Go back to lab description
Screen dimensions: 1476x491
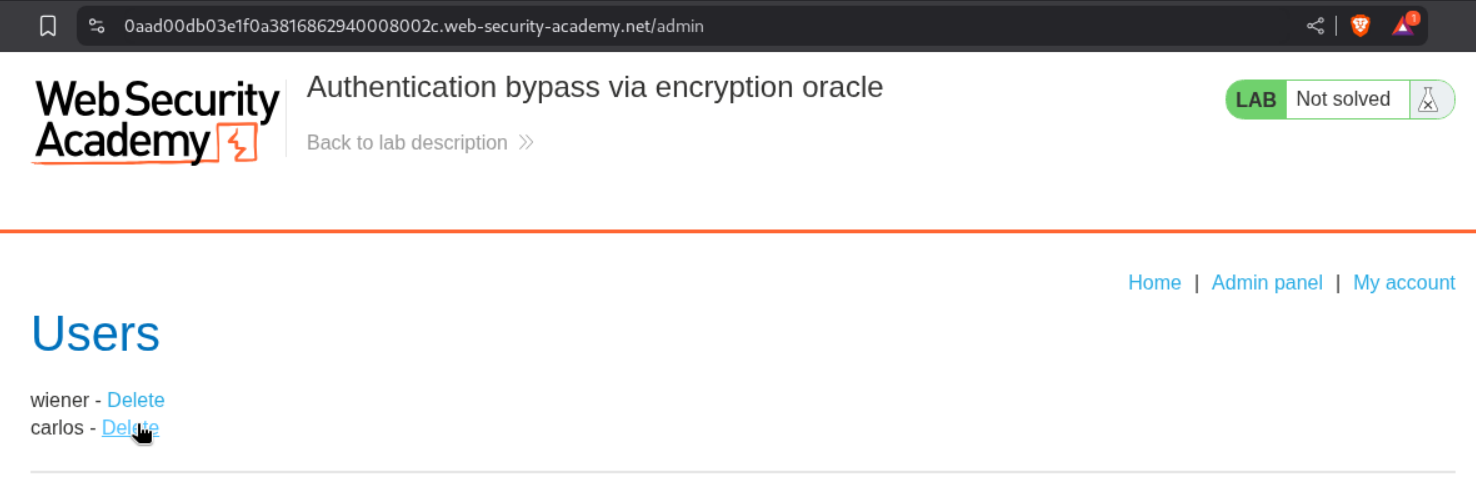click(407, 143)
